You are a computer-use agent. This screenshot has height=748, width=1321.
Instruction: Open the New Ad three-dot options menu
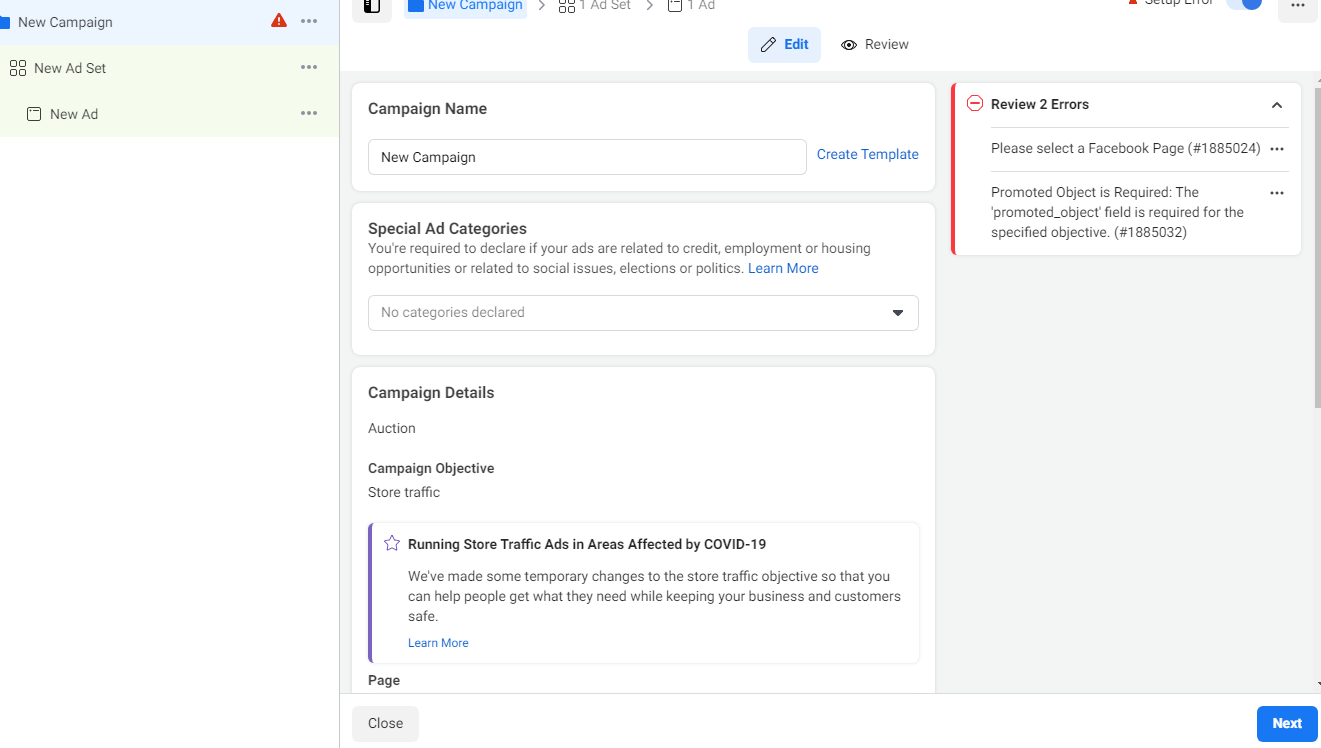[309, 113]
